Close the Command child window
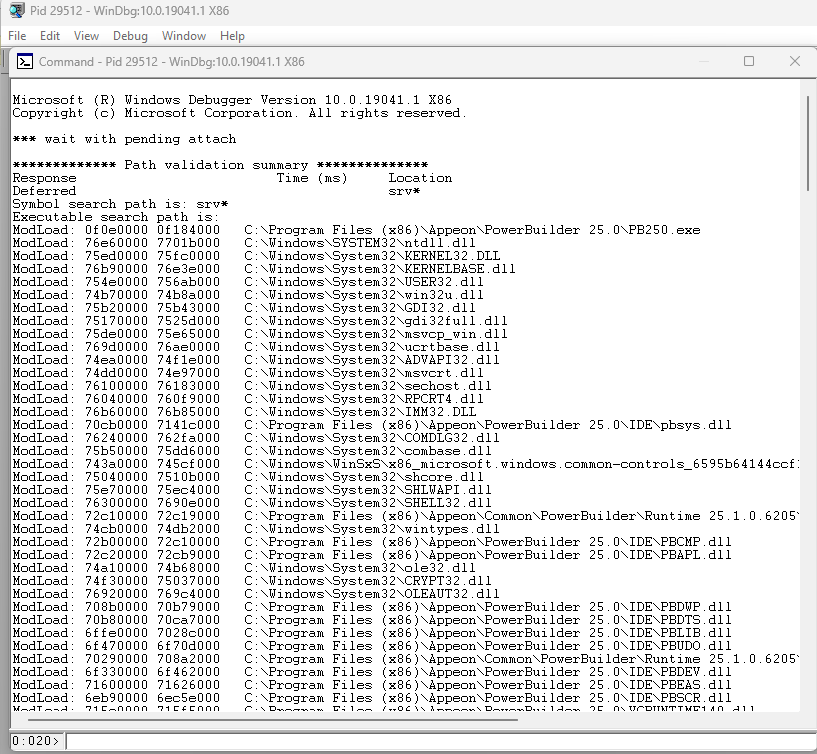The height and width of the screenshot is (754, 817). (x=795, y=61)
